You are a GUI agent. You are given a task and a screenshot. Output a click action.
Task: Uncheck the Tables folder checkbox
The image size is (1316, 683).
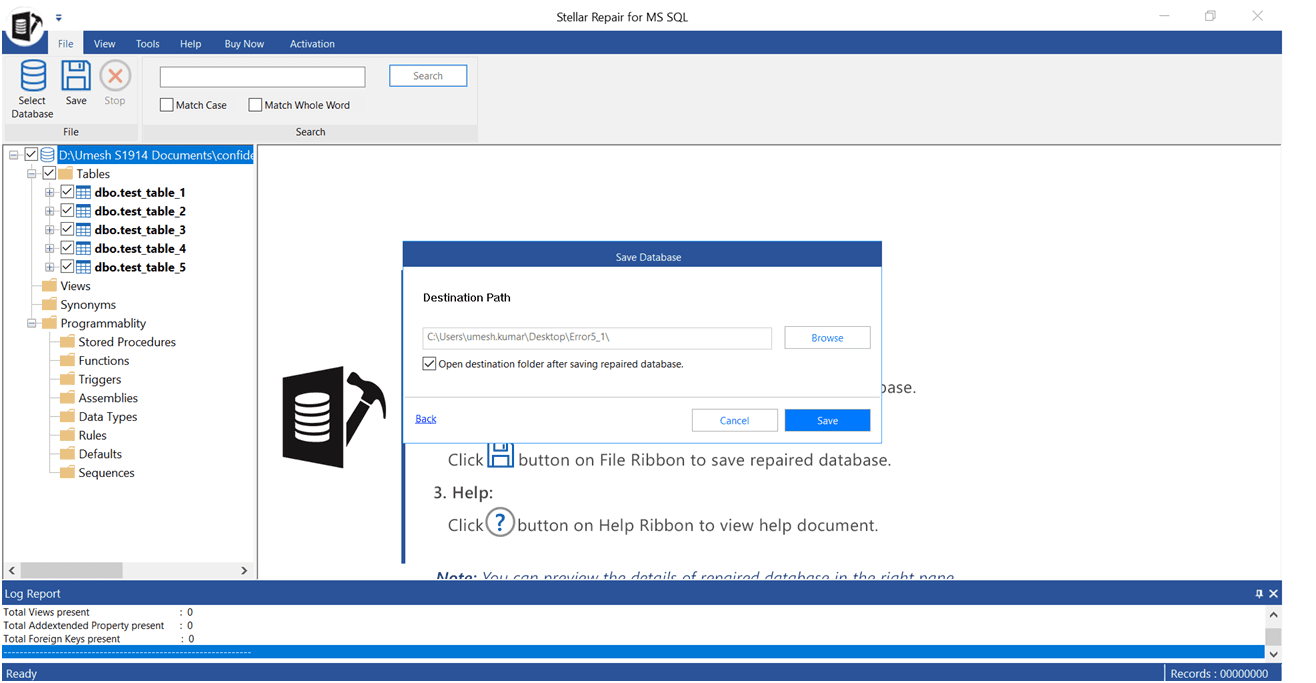pyautogui.click(x=49, y=174)
